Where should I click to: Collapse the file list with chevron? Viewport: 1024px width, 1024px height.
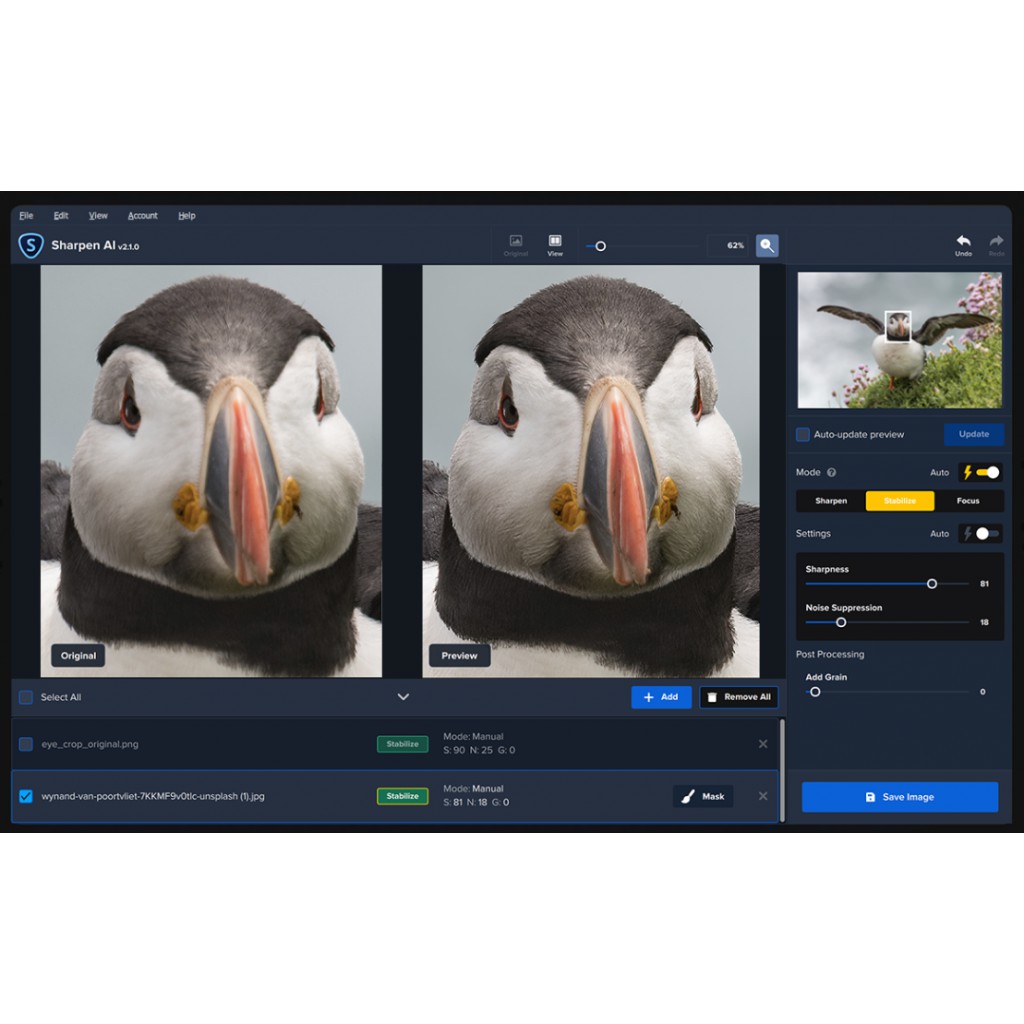(403, 697)
